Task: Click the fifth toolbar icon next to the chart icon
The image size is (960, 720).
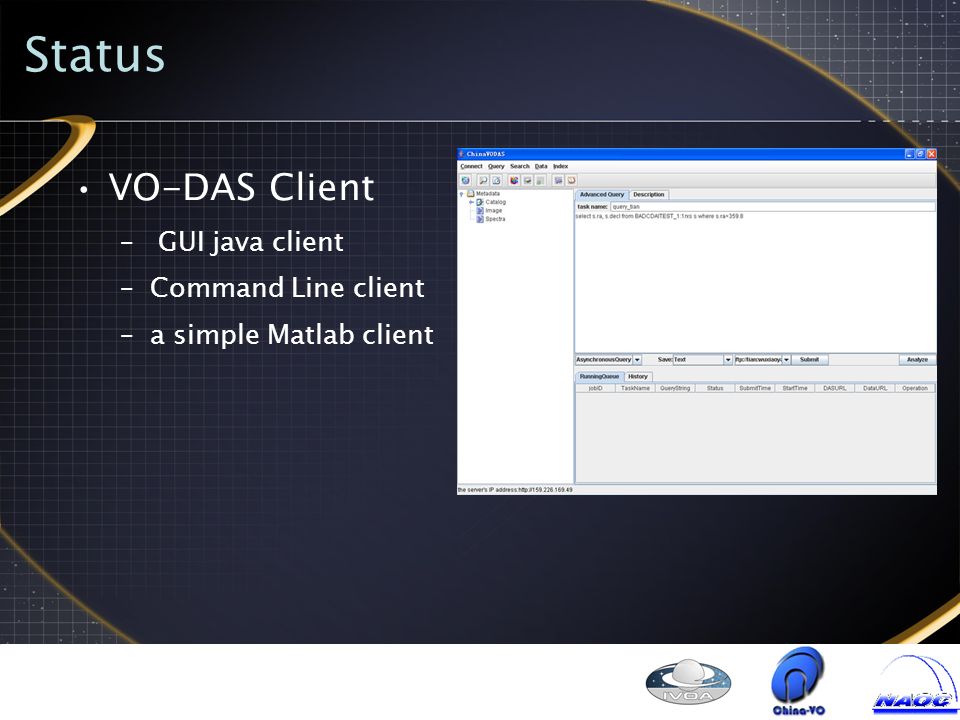Action: 527,181
